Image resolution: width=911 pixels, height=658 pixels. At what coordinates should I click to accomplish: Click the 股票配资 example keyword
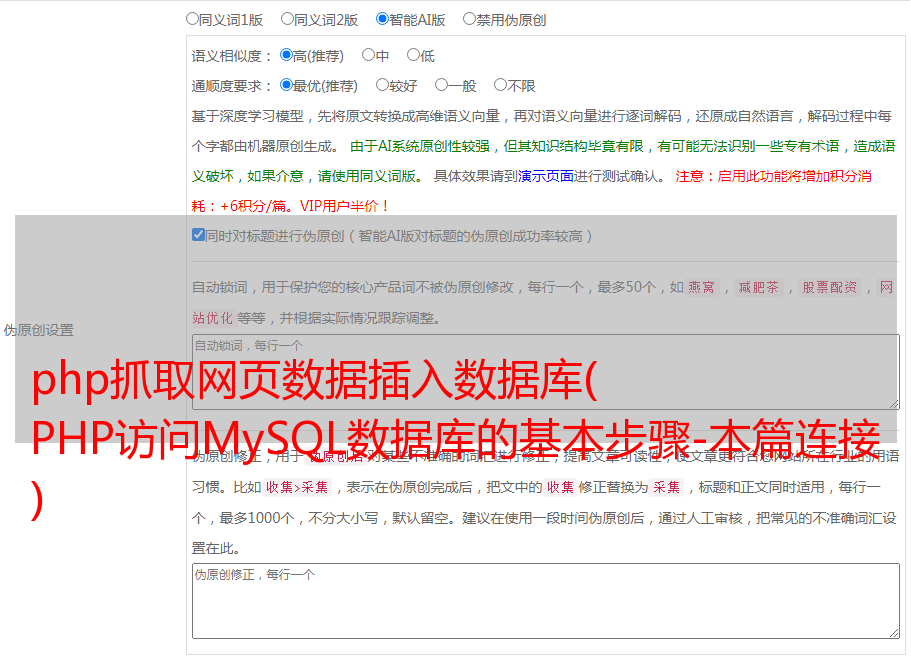830,287
